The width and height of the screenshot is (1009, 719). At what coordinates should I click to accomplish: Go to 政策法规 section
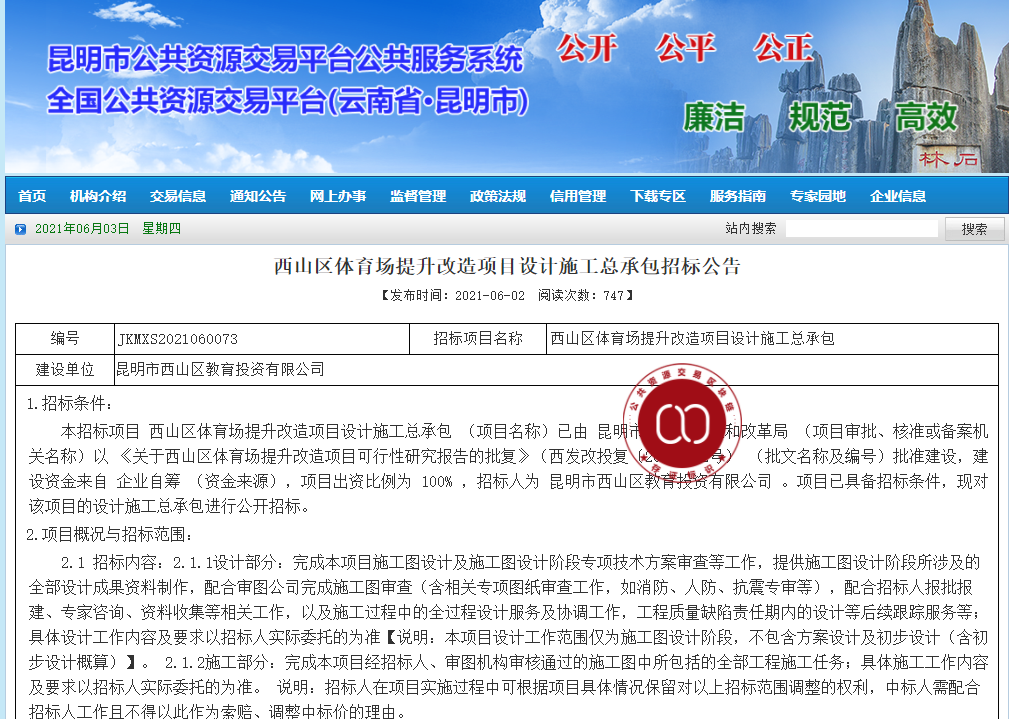pos(497,196)
